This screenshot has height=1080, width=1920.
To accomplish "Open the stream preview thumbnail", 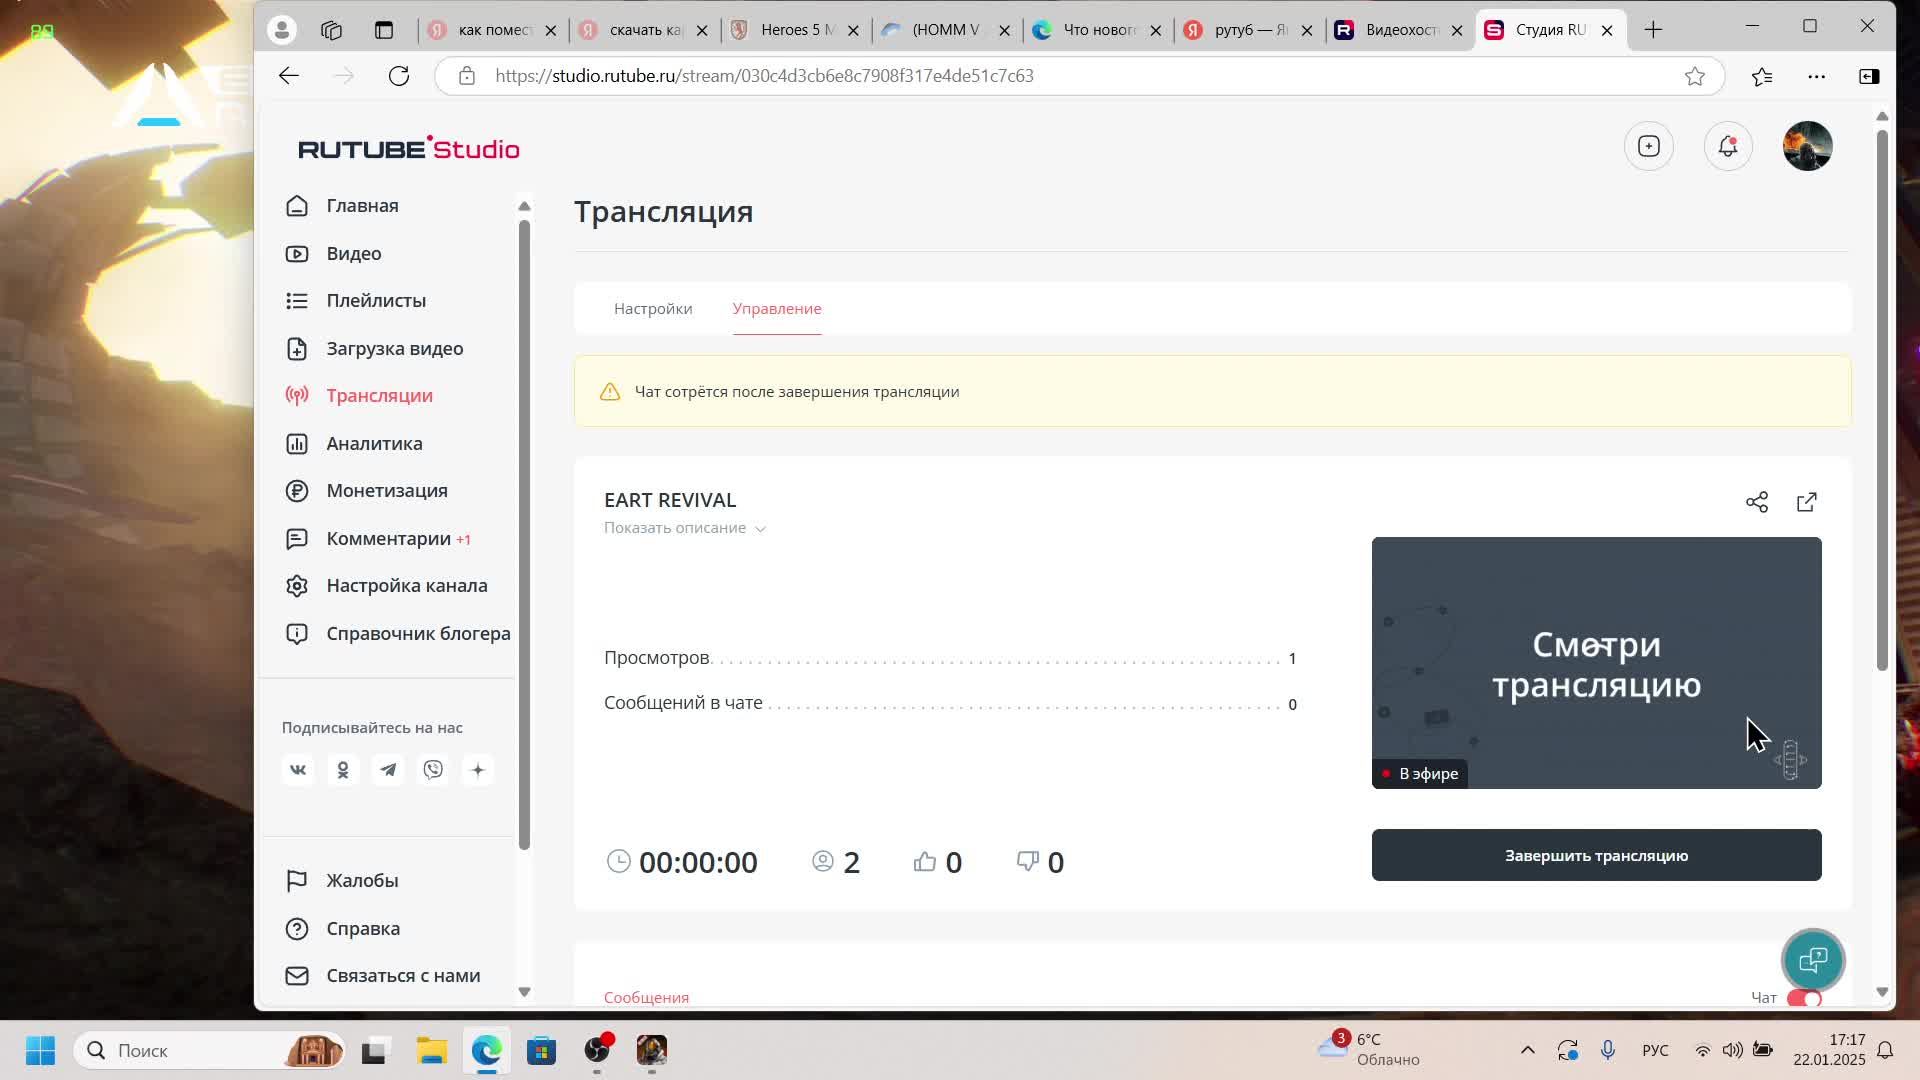I will (x=1596, y=663).
